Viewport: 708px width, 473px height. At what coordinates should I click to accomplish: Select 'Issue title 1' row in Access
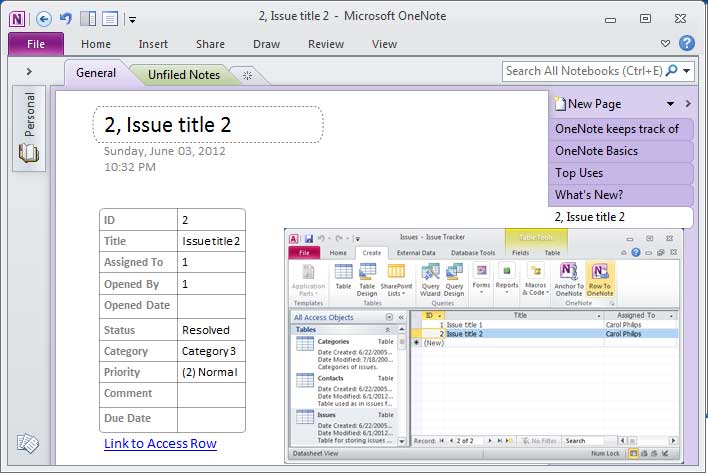549,325
